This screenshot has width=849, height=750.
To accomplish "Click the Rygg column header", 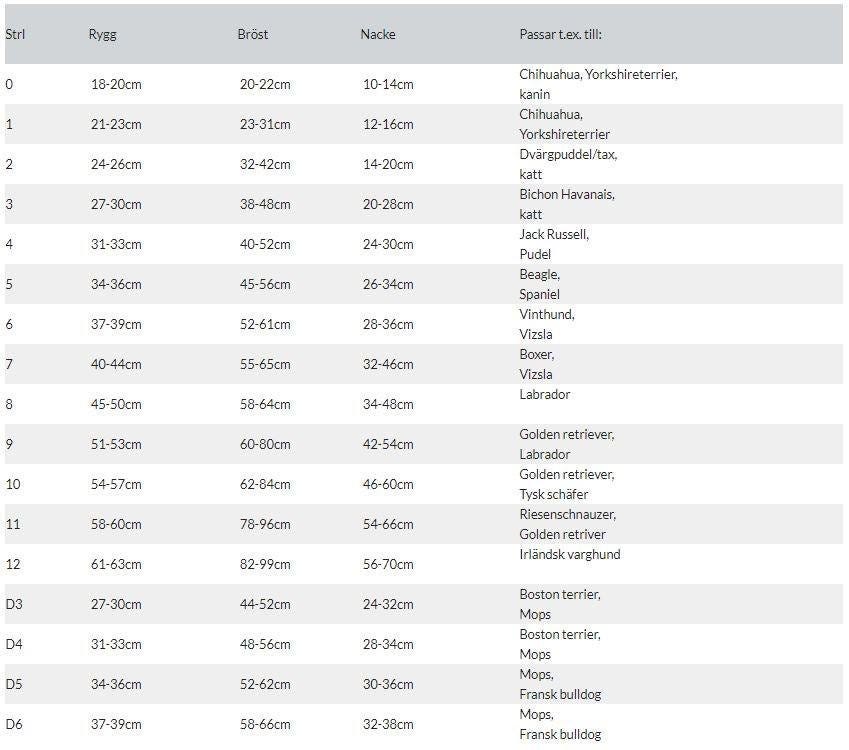I will 102,34.
